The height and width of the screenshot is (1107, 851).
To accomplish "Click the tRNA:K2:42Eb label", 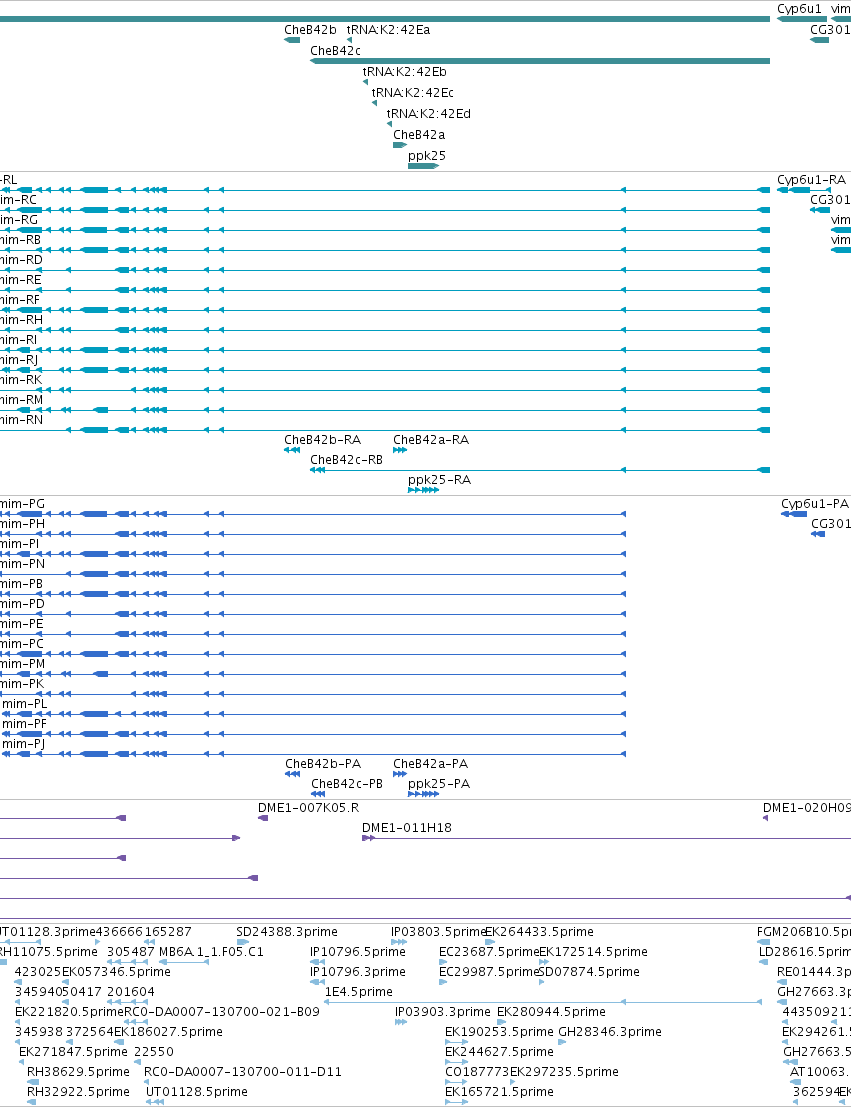I will coord(405,72).
